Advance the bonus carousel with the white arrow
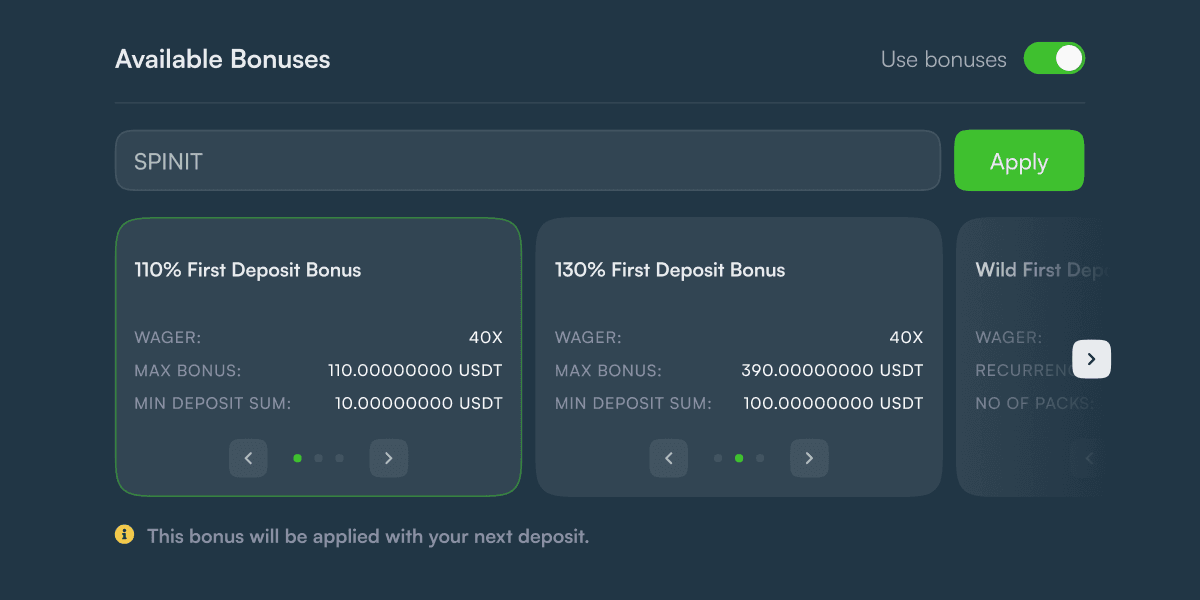1200x600 pixels. point(1092,359)
